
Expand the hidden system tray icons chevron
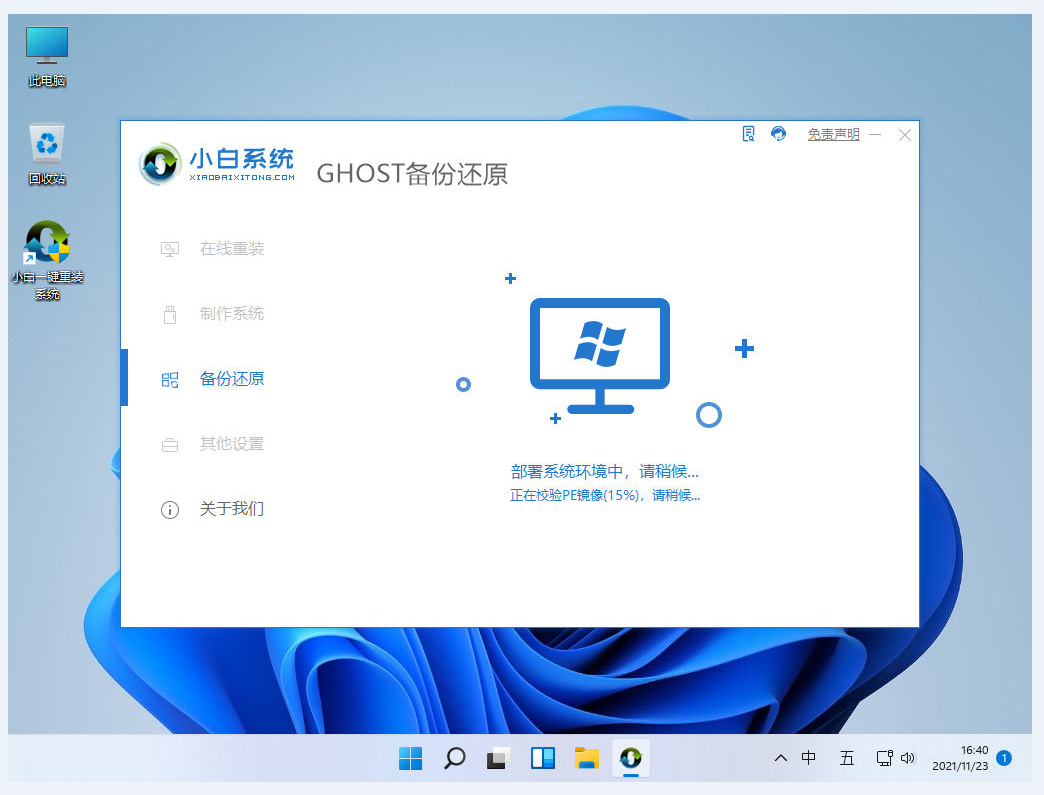point(780,758)
